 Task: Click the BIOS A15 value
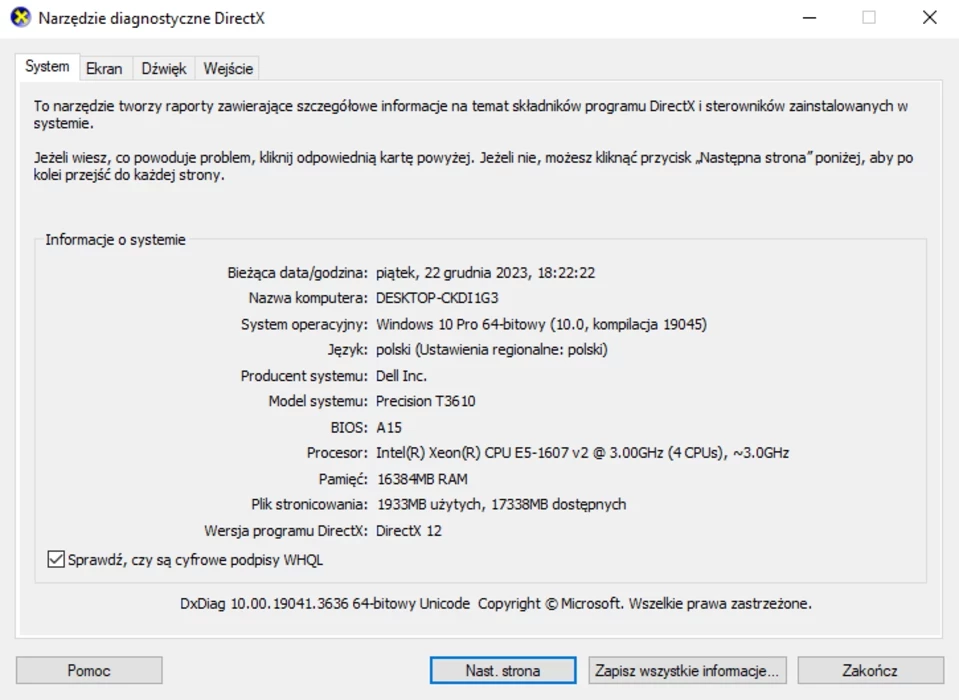388,427
